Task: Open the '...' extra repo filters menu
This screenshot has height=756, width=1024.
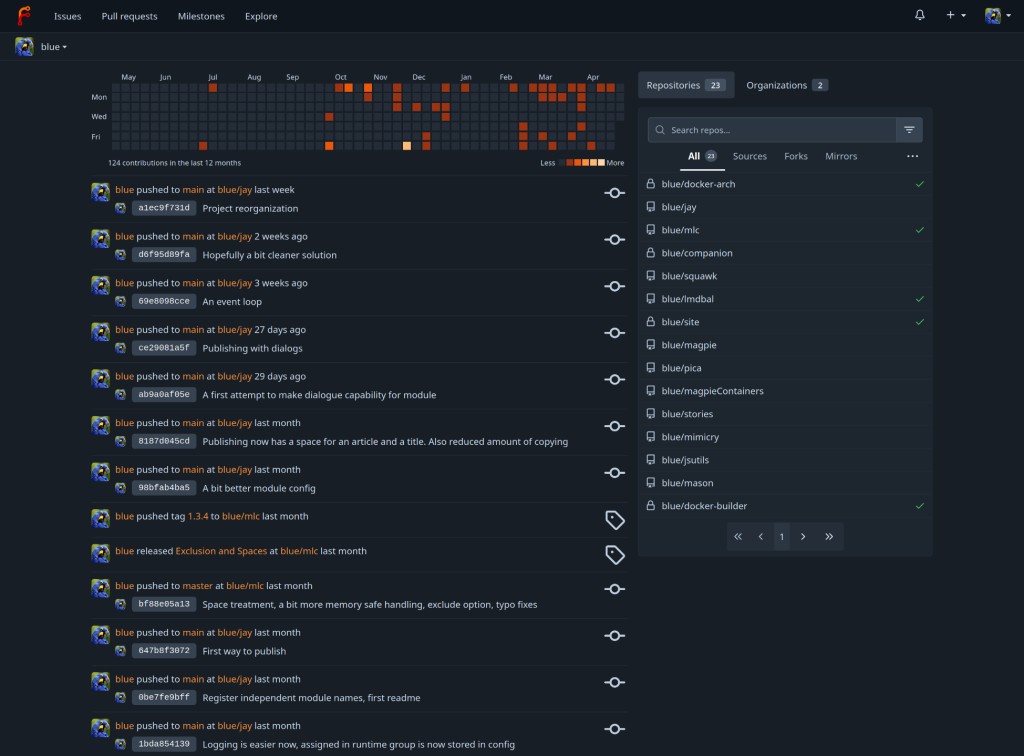Action: 913,156
